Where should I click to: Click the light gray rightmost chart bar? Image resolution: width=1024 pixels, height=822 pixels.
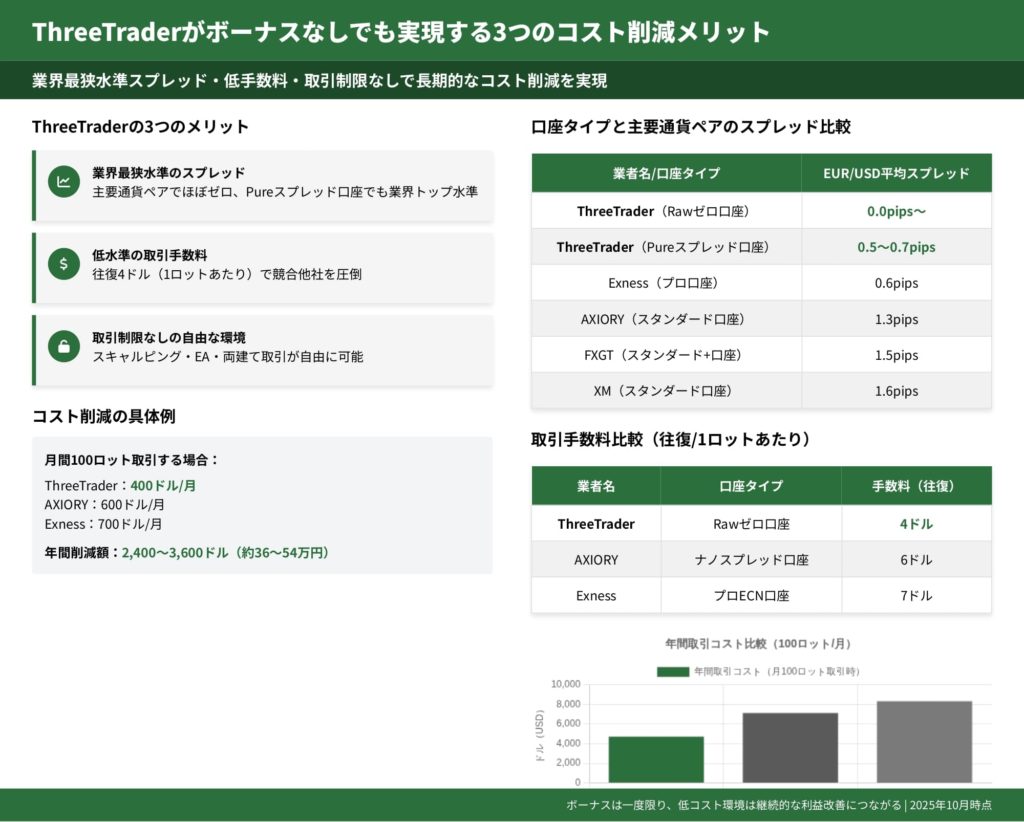pos(924,741)
